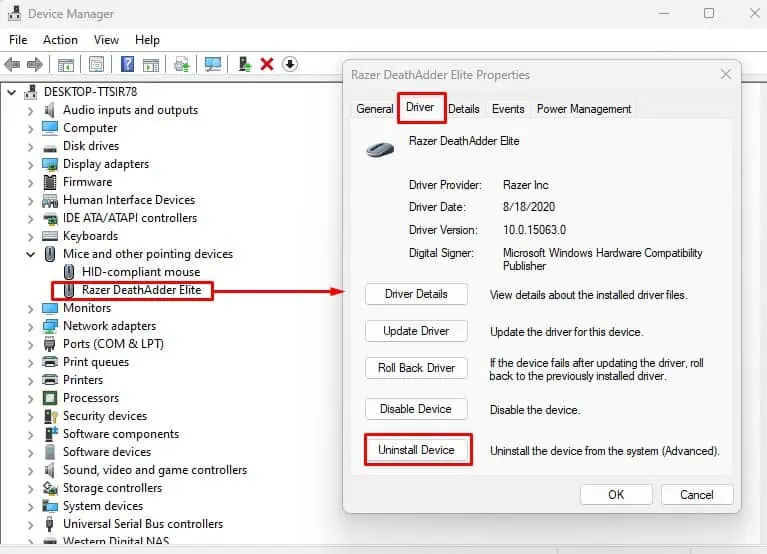
Task: Click the black down-arrow toolbar icon
Action: coord(290,64)
